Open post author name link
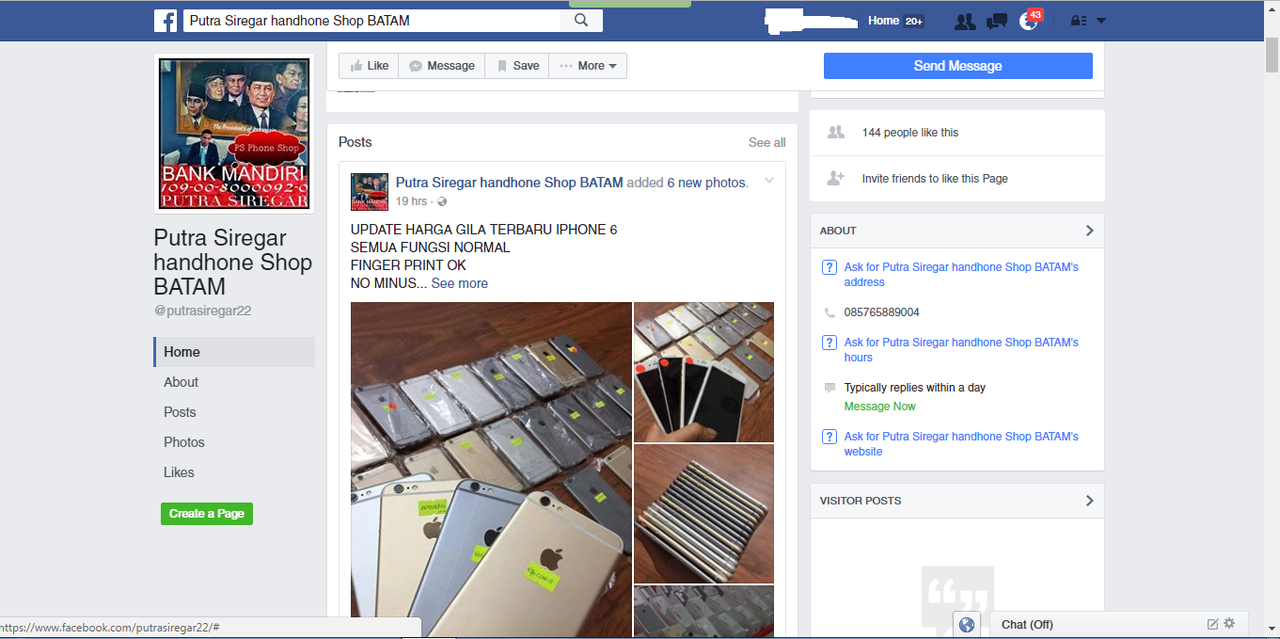Viewport: 1280px width, 639px height. point(509,182)
